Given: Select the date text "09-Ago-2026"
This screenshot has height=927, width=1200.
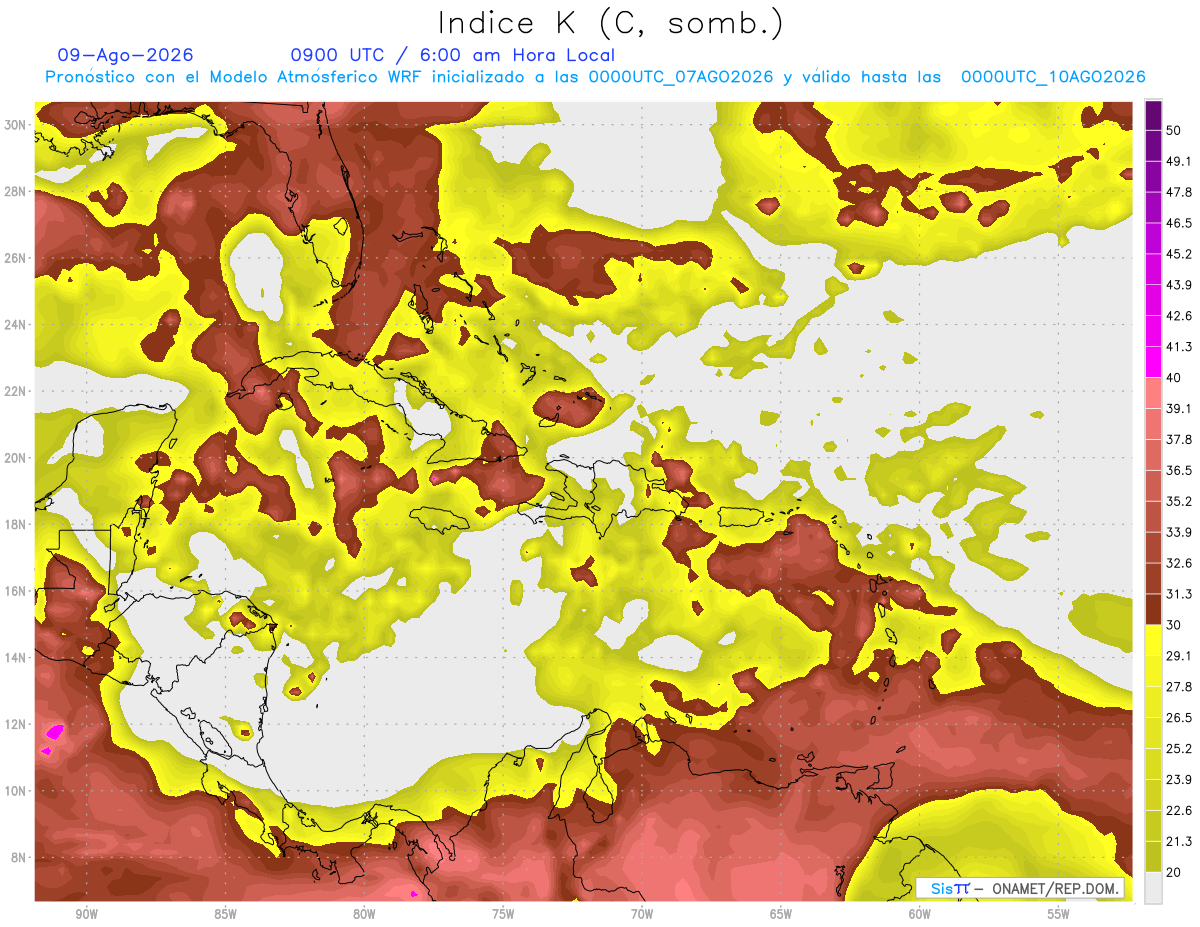Looking at the screenshot, I should [125, 55].
